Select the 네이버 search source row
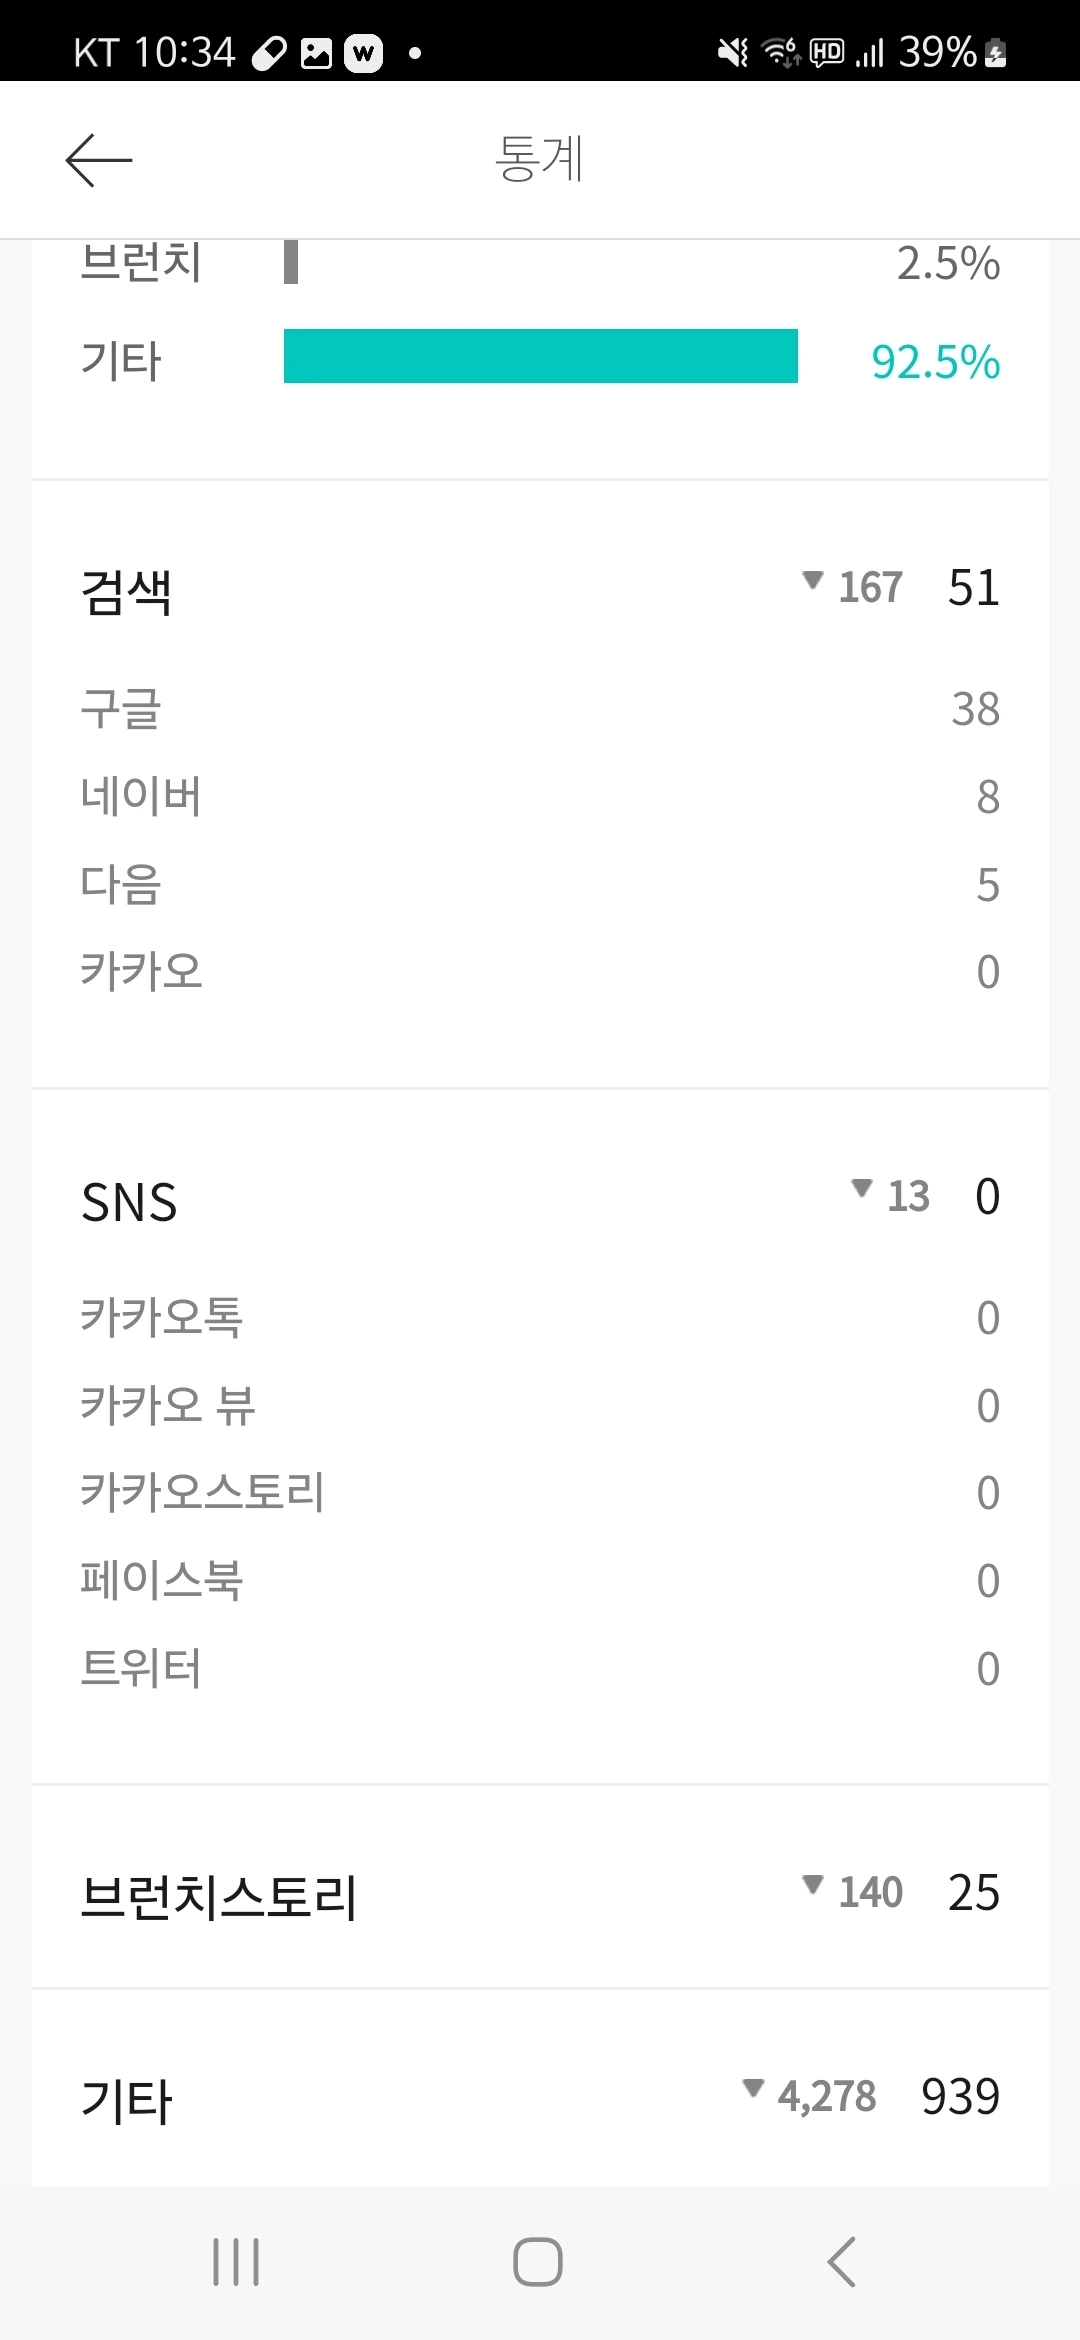 540,797
